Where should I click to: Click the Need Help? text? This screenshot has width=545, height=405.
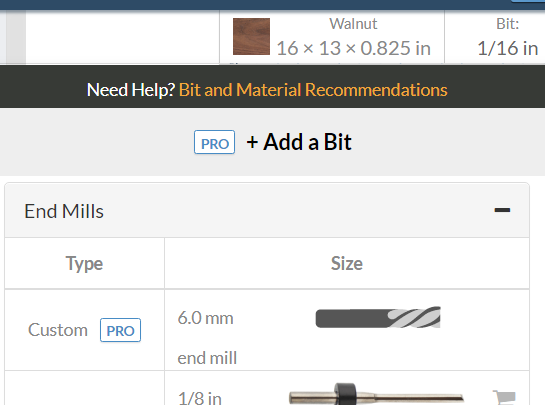131,90
